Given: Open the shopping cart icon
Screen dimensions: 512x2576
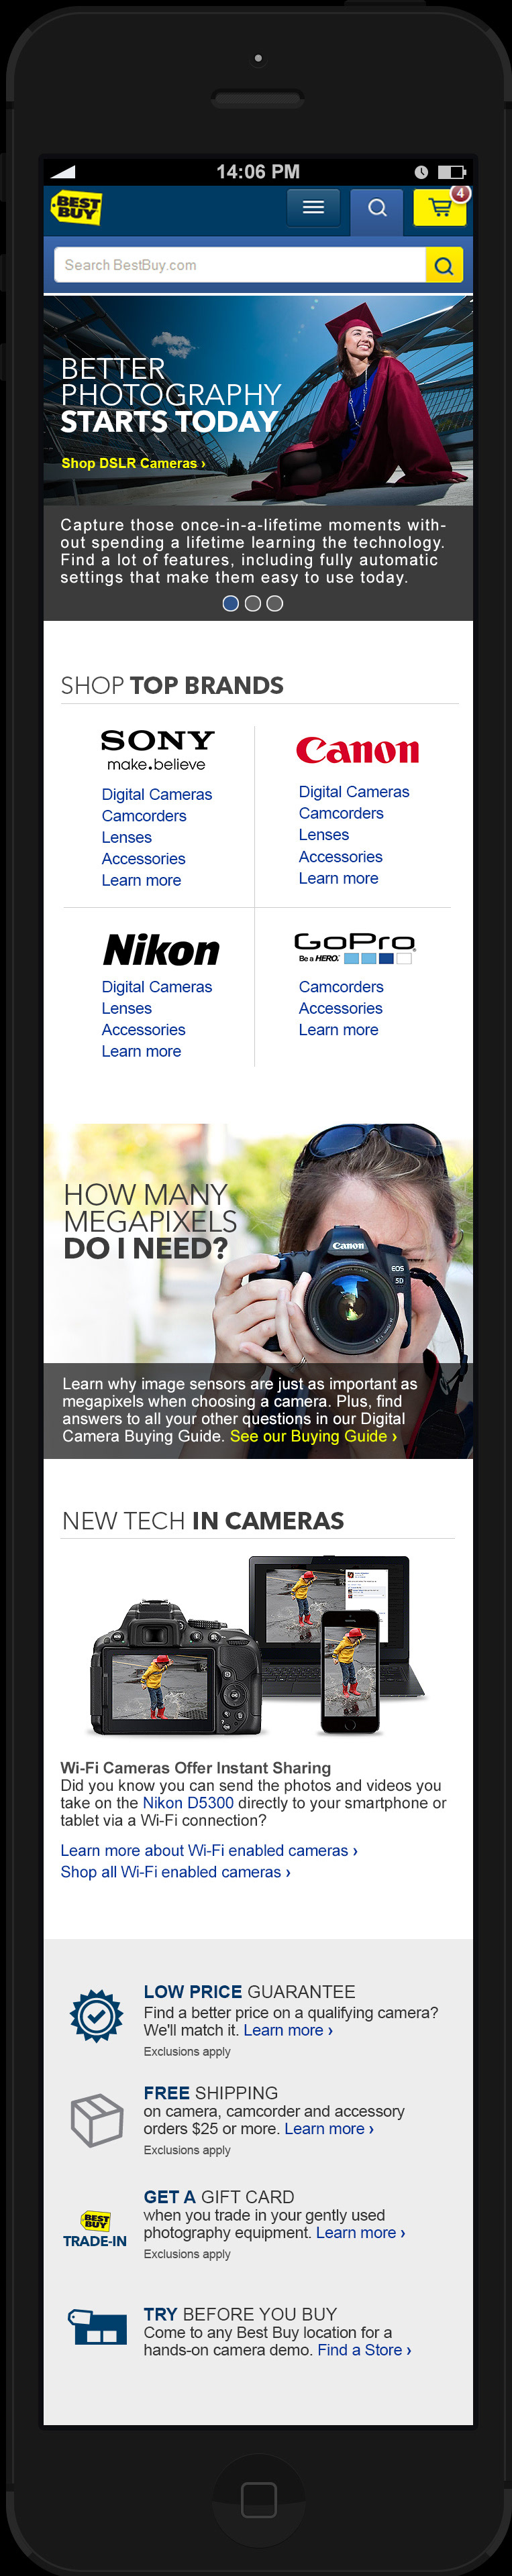Looking at the screenshot, I should [x=439, y=207].
